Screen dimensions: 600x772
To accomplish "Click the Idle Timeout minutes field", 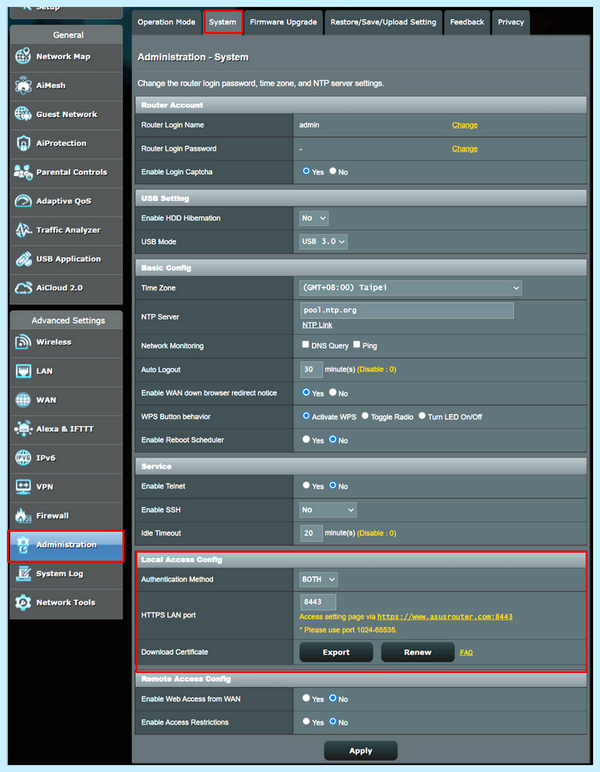I will 311,533.
